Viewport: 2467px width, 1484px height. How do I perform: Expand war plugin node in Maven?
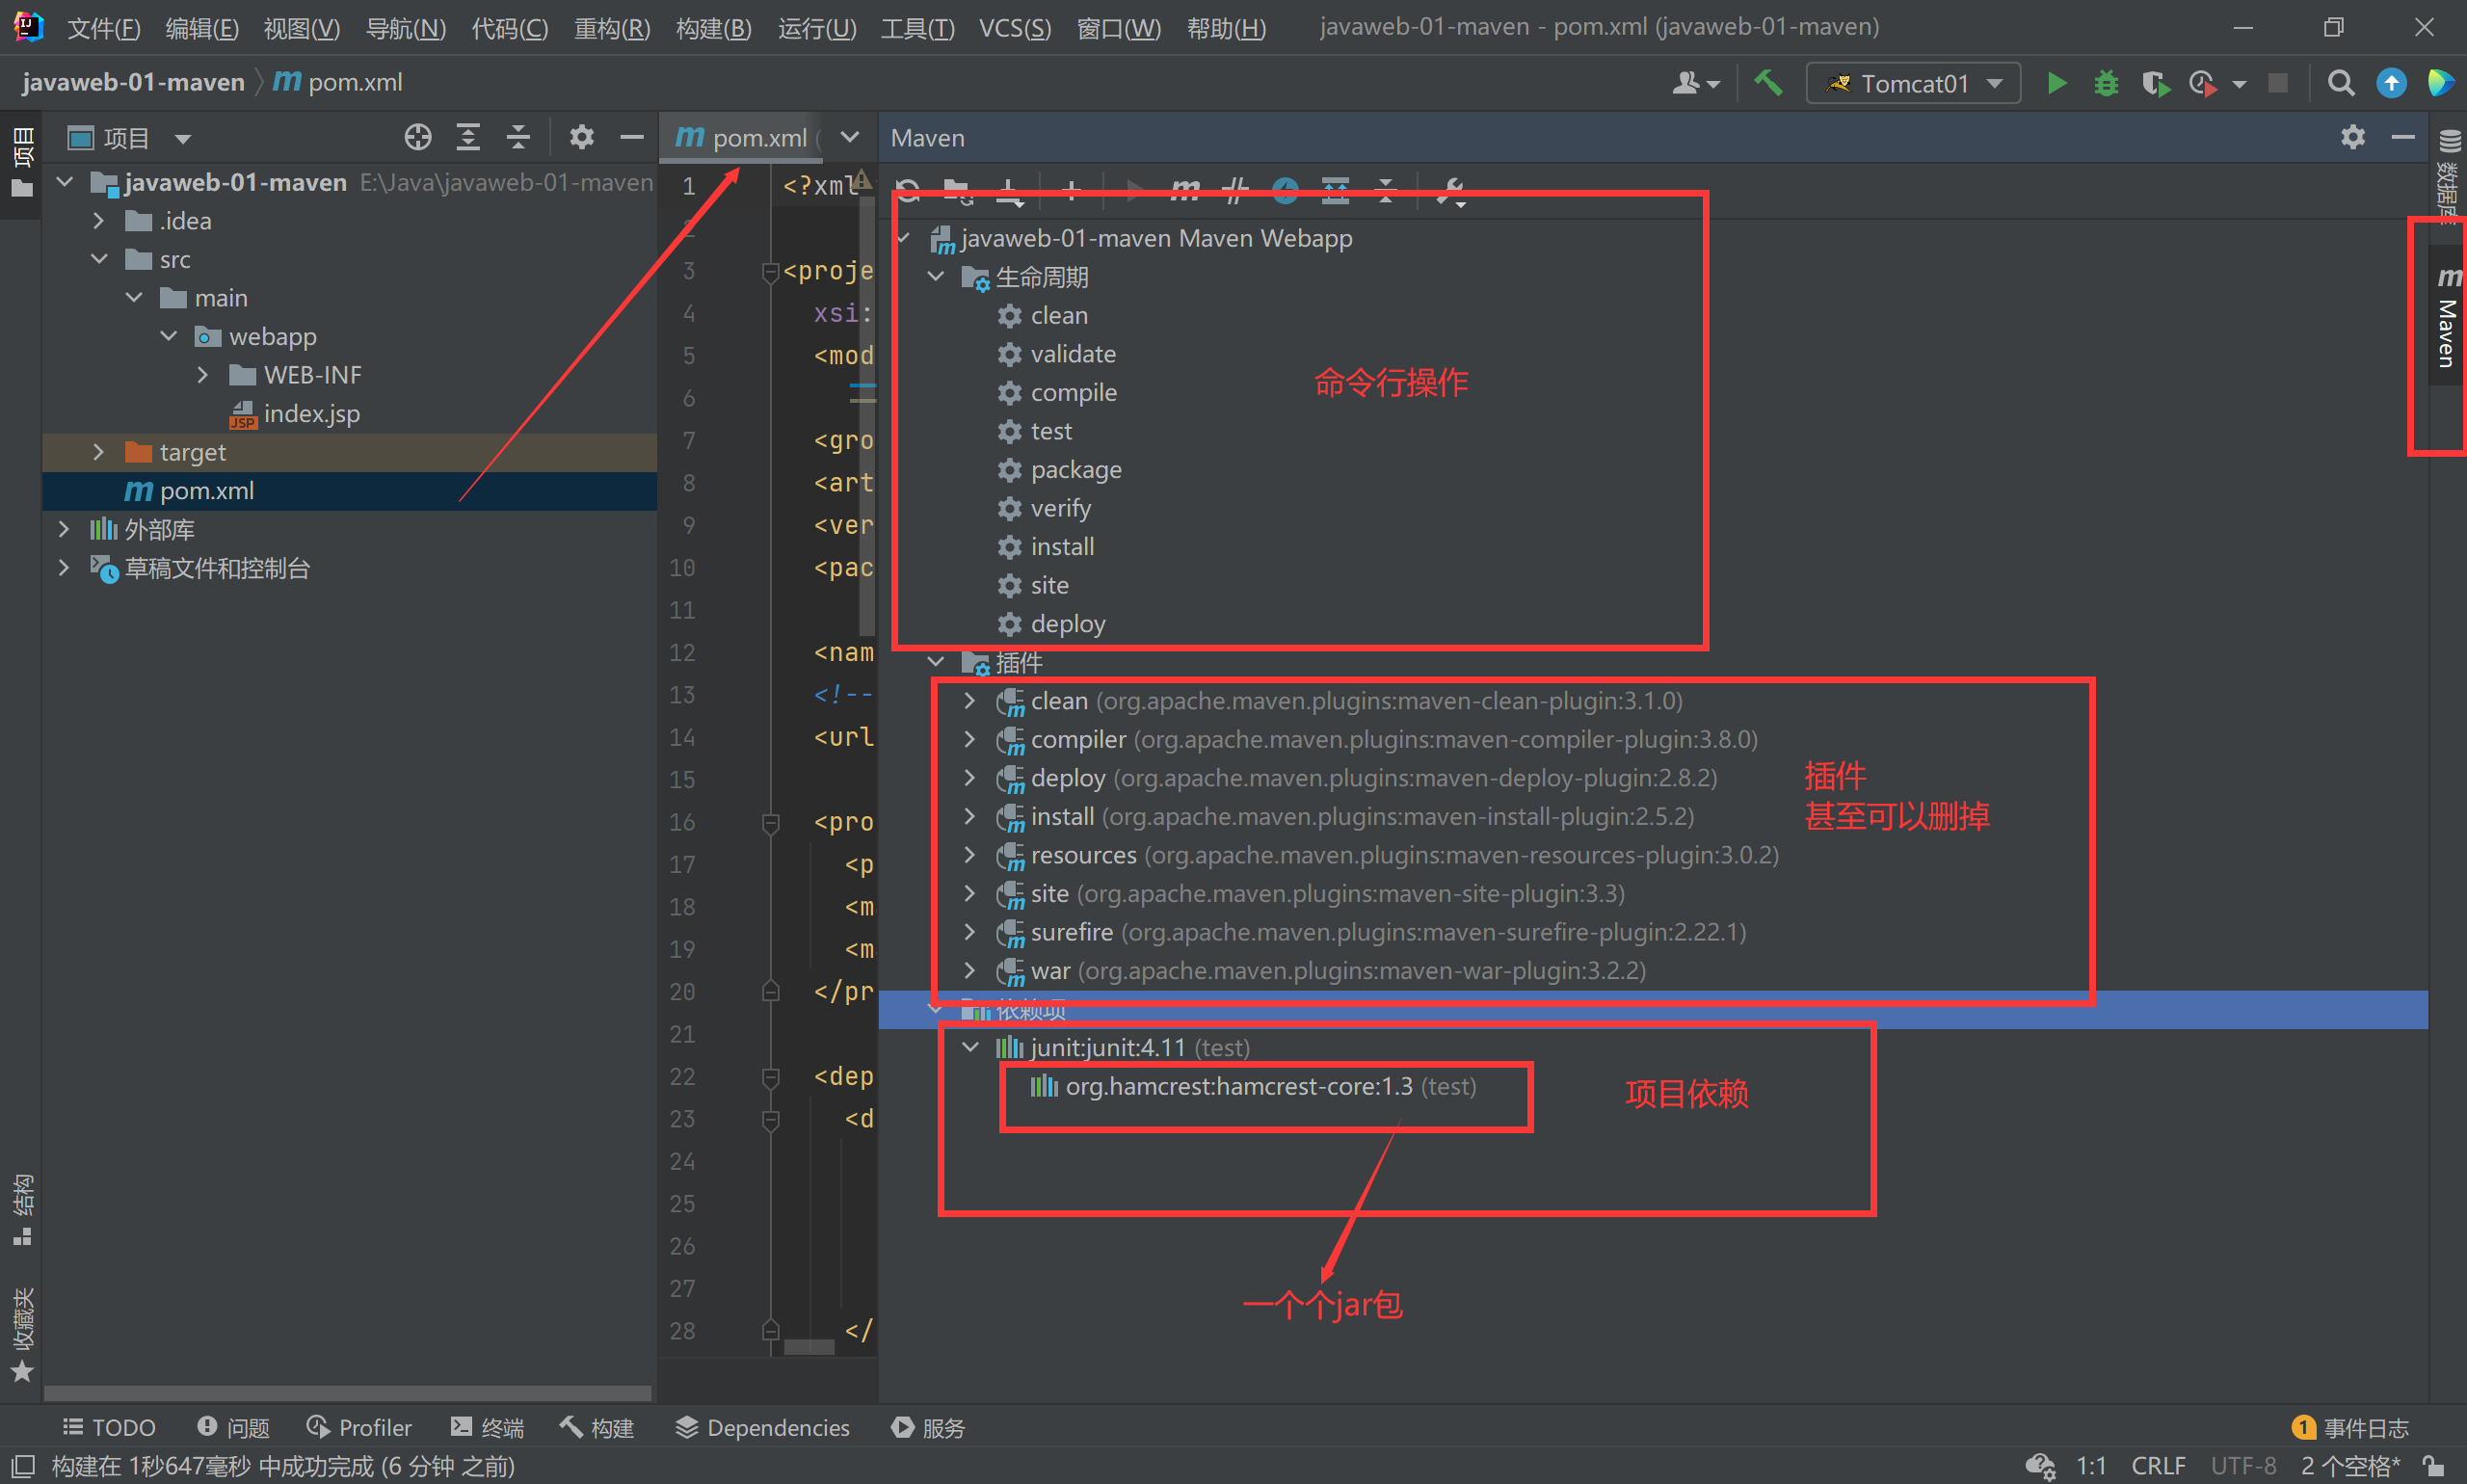[x=969, y=970]
